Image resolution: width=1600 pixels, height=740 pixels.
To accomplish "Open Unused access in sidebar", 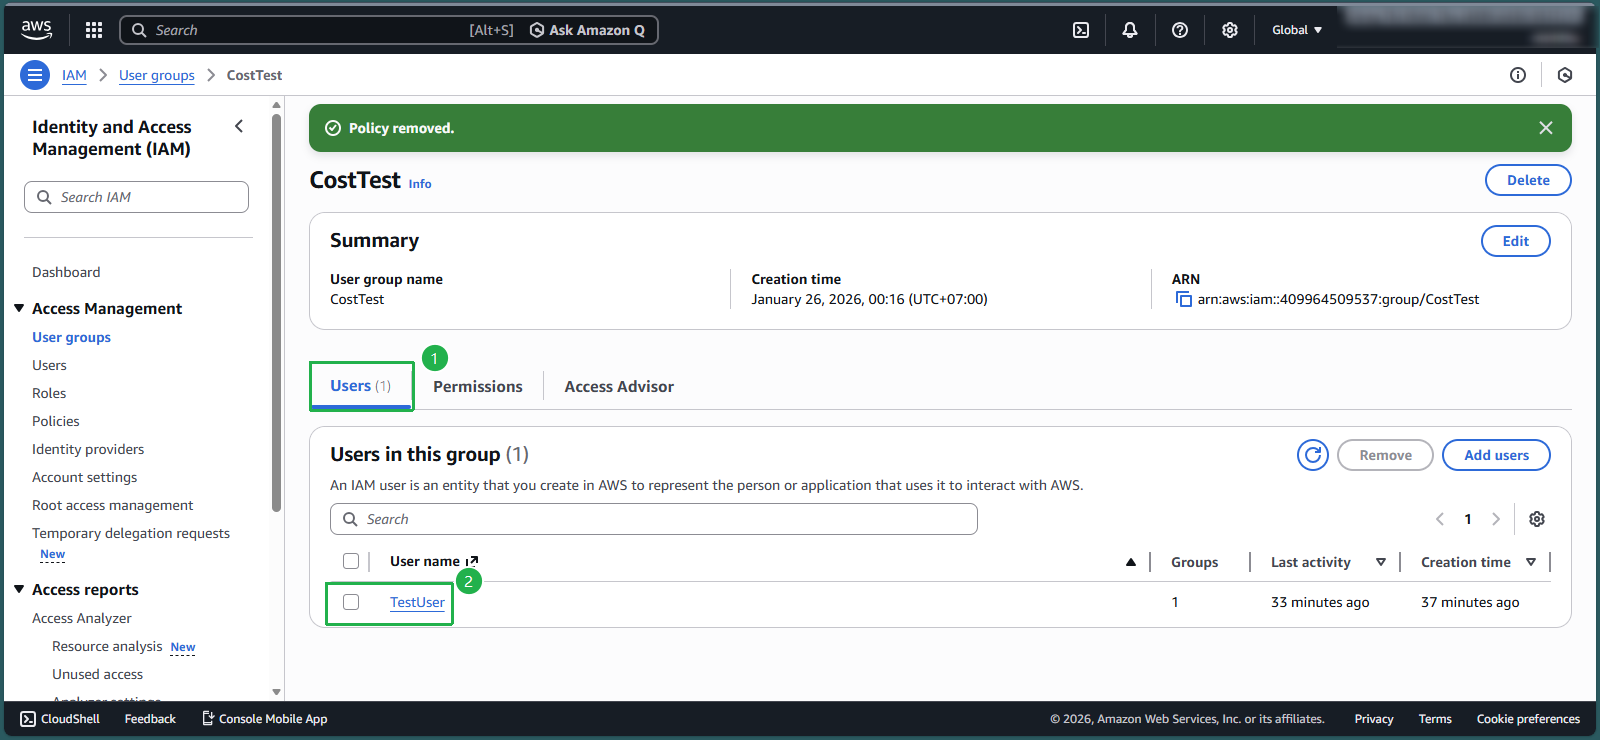I will (x=97, y=674).
